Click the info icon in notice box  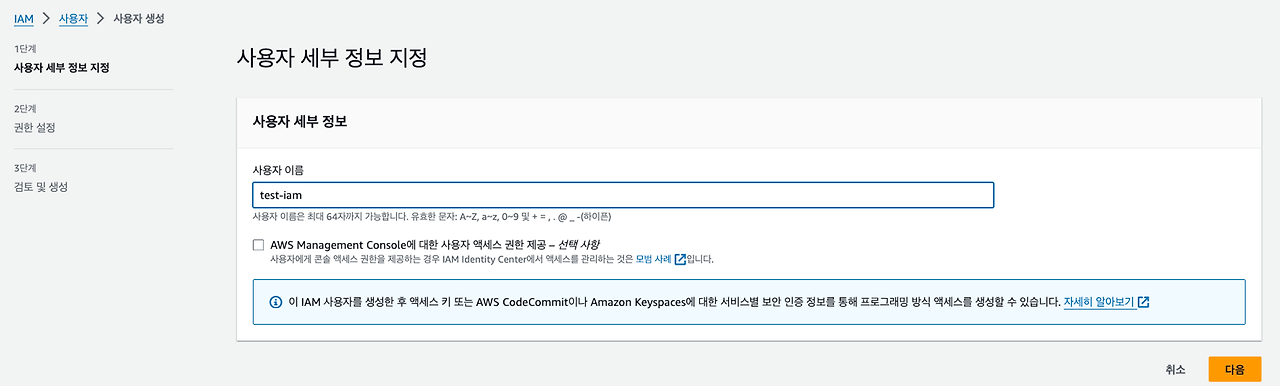click(276, 302)
